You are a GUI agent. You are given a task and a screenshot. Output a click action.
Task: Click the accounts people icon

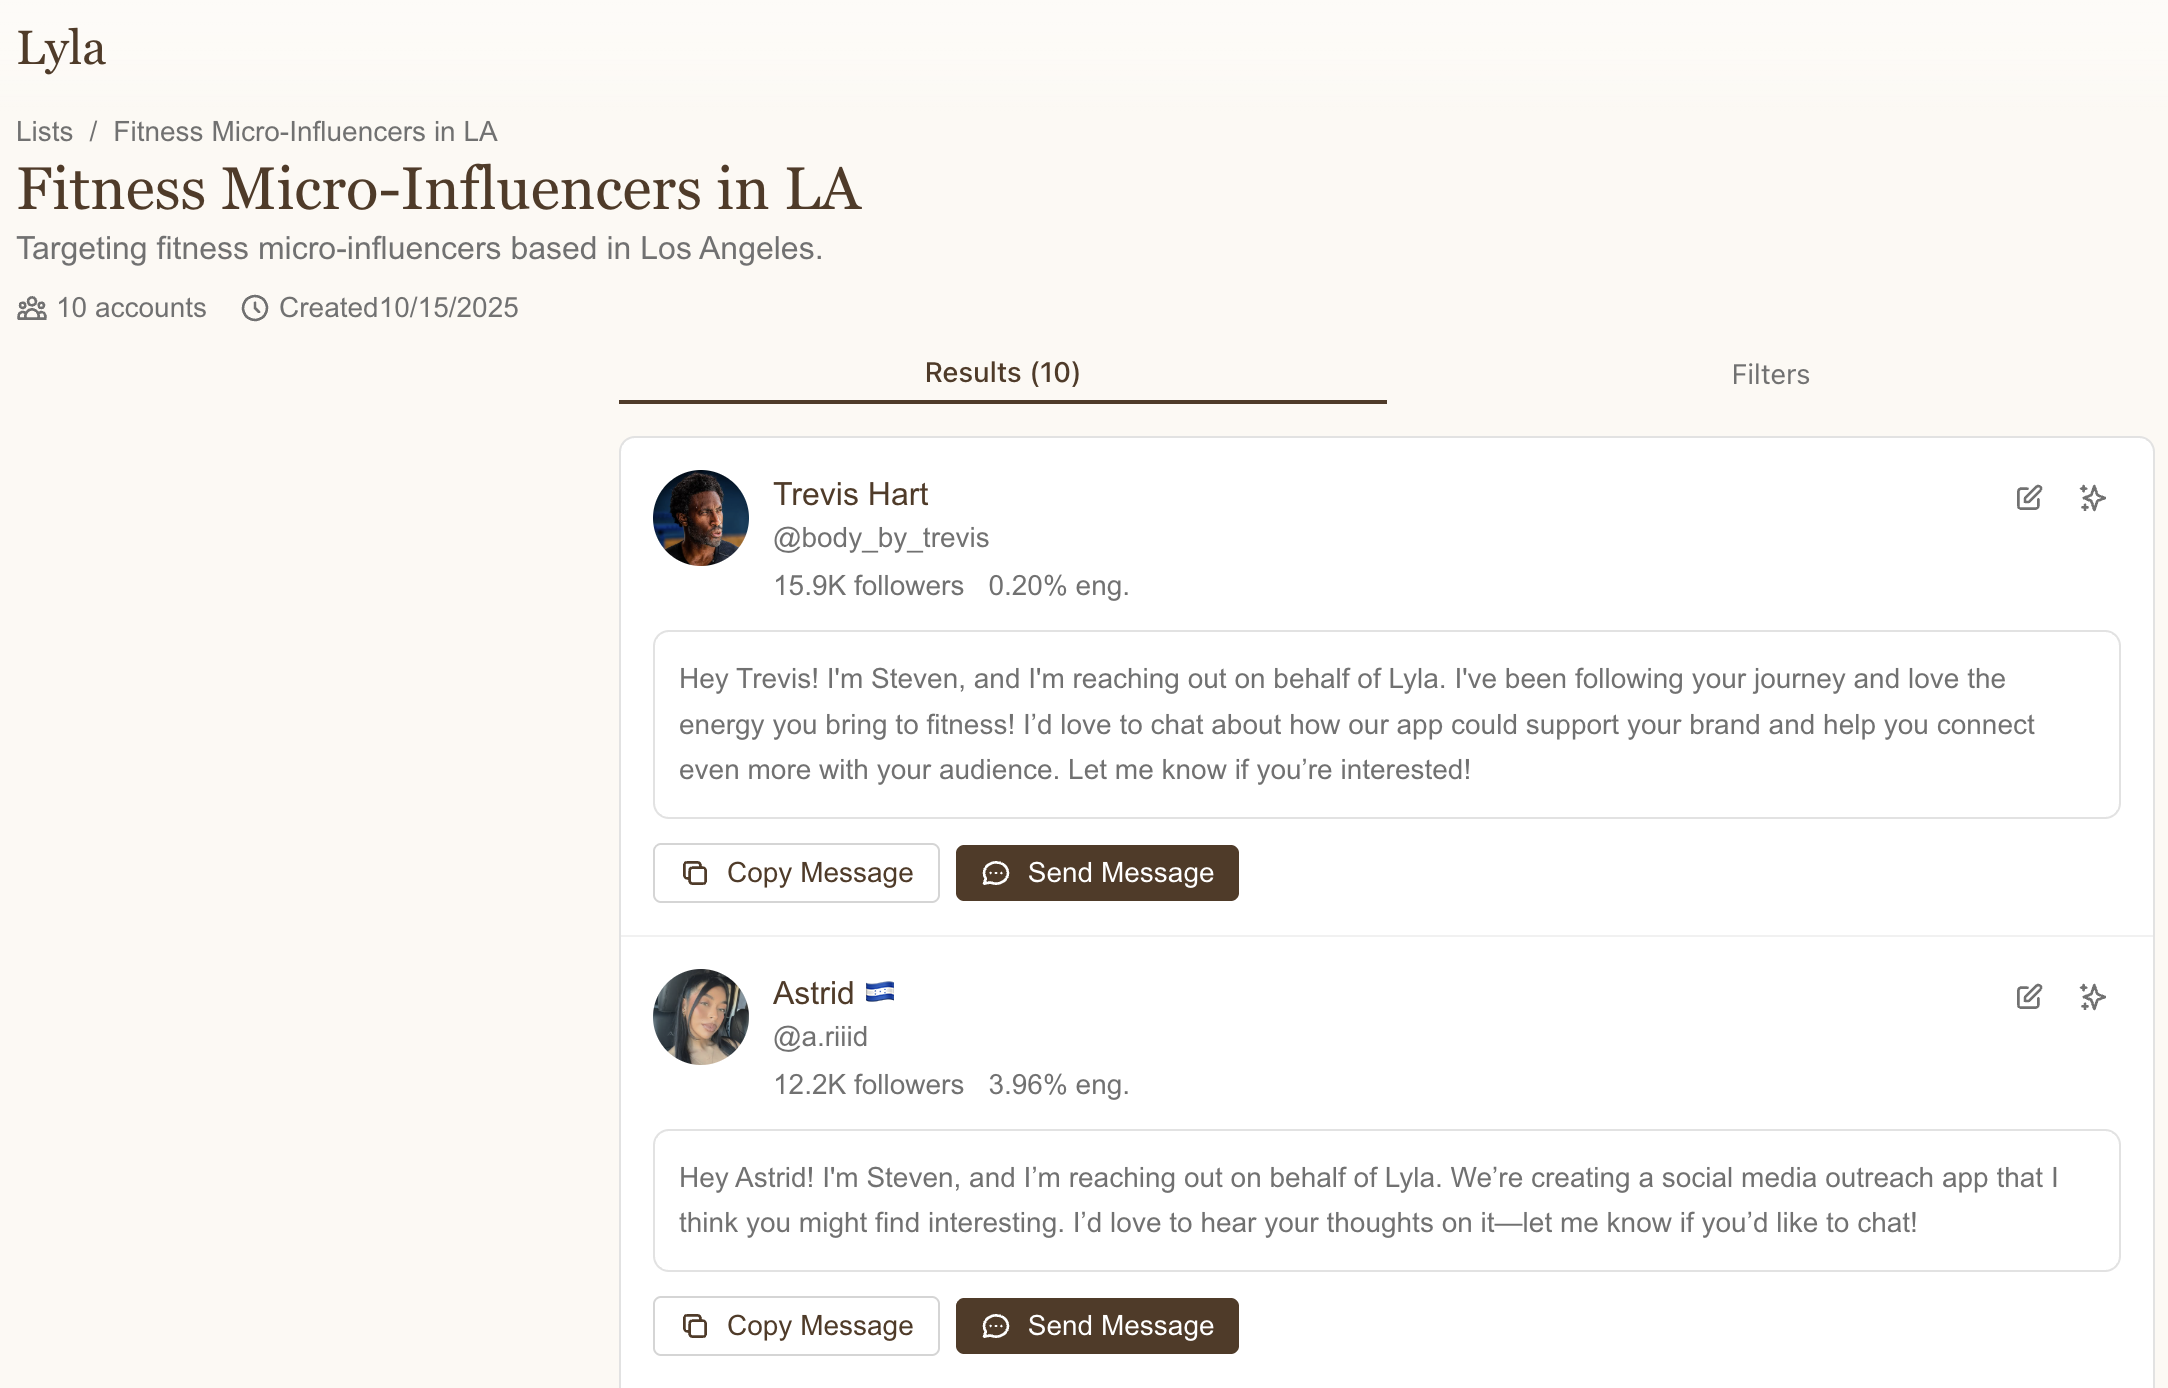[32, 308]
